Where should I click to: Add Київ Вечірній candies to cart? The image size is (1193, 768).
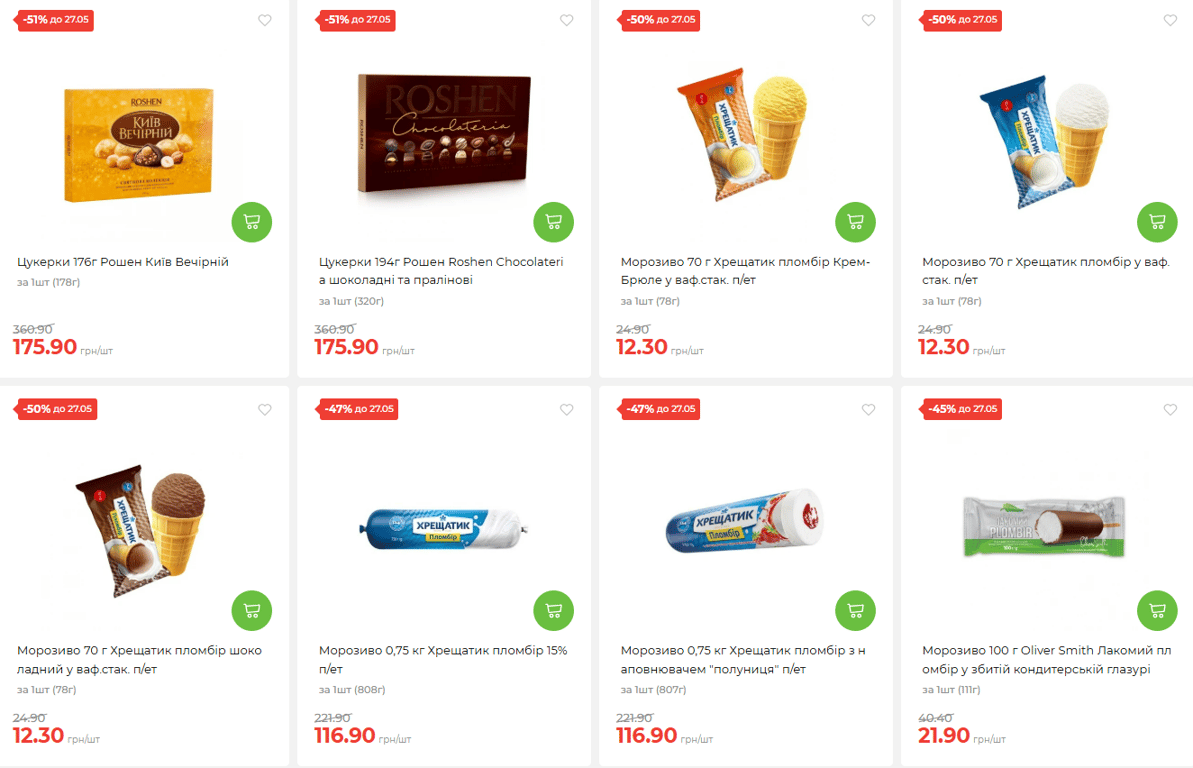coord(252,222)
